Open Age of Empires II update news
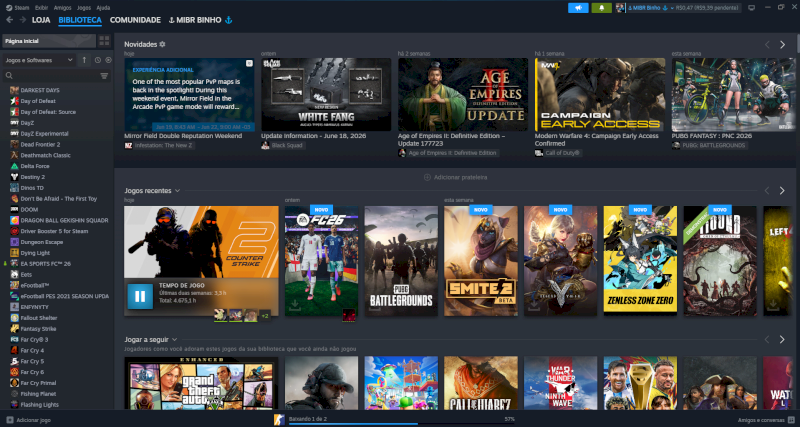This screenshot has width=800, height=427. click(463, 95)
